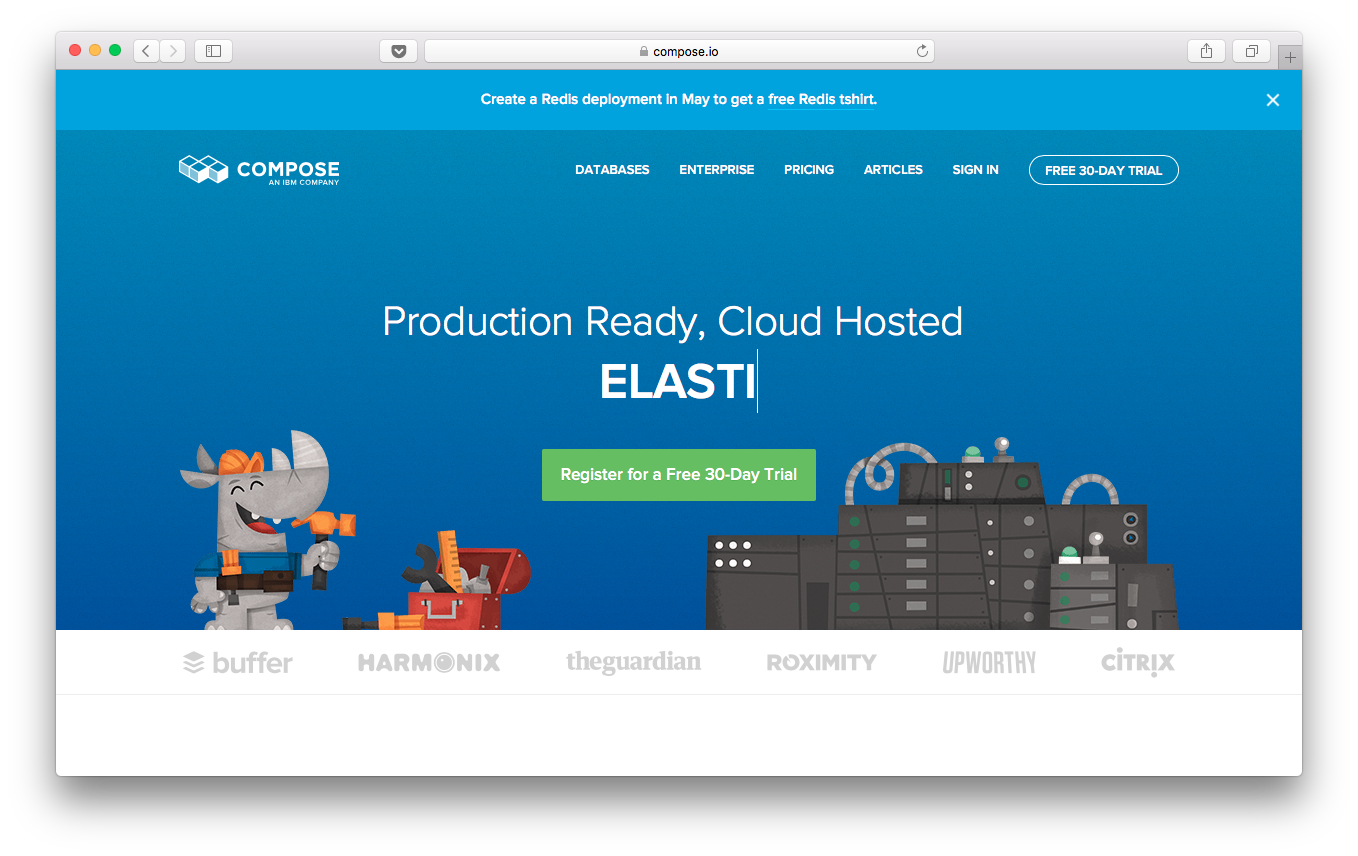The width and height of the screenshot is (1358, 856).
Task: Open the Share sheet icon
Action: (1206, 51)
